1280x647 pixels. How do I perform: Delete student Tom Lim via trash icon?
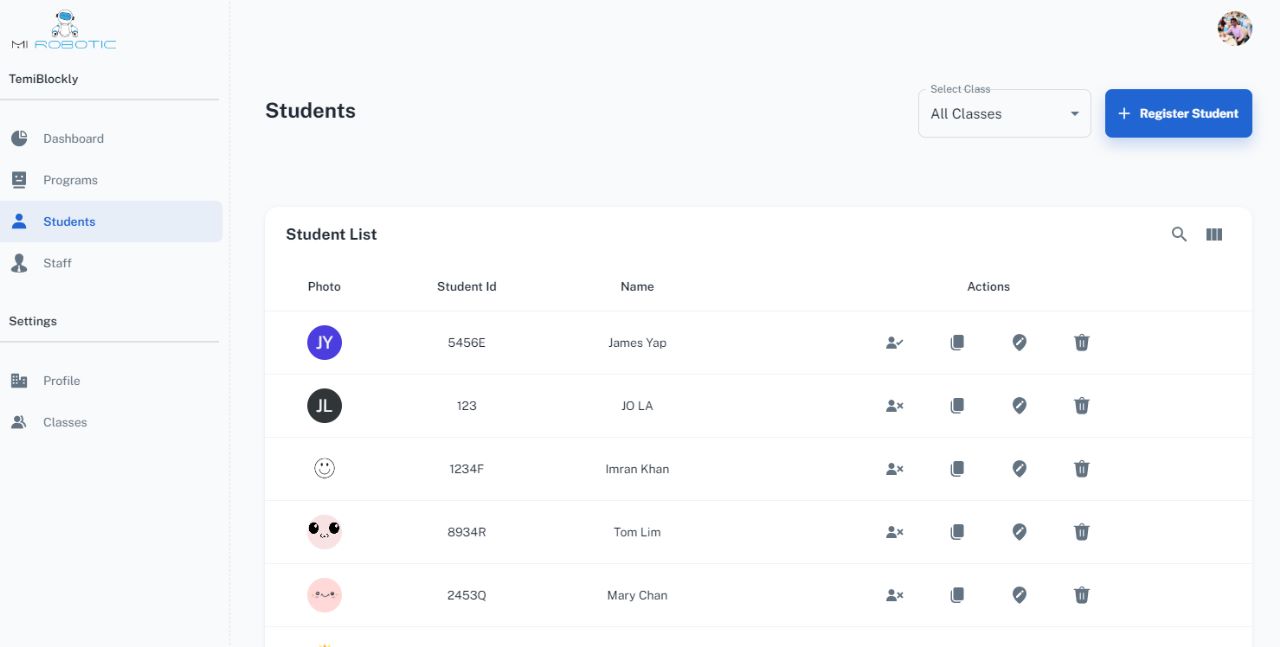coord(1081,532)
